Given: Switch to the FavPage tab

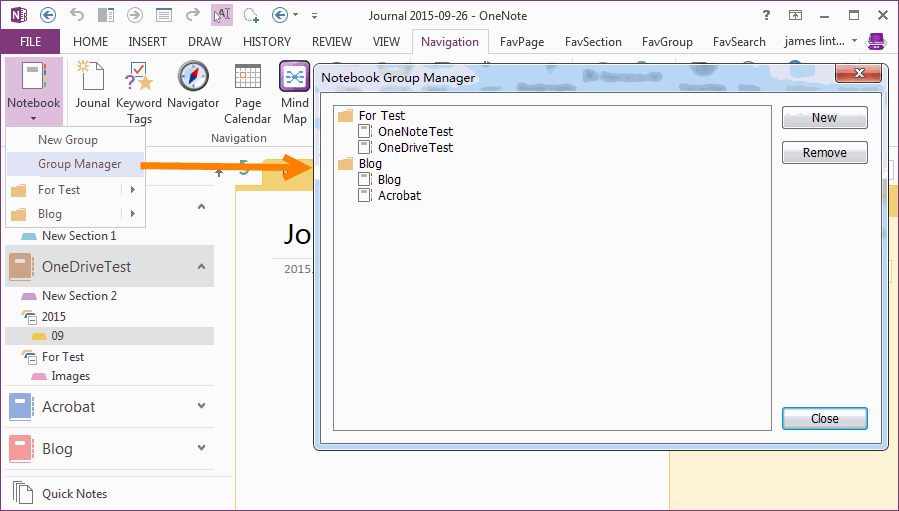Looking at the screenshot, I should pos(522,42).
